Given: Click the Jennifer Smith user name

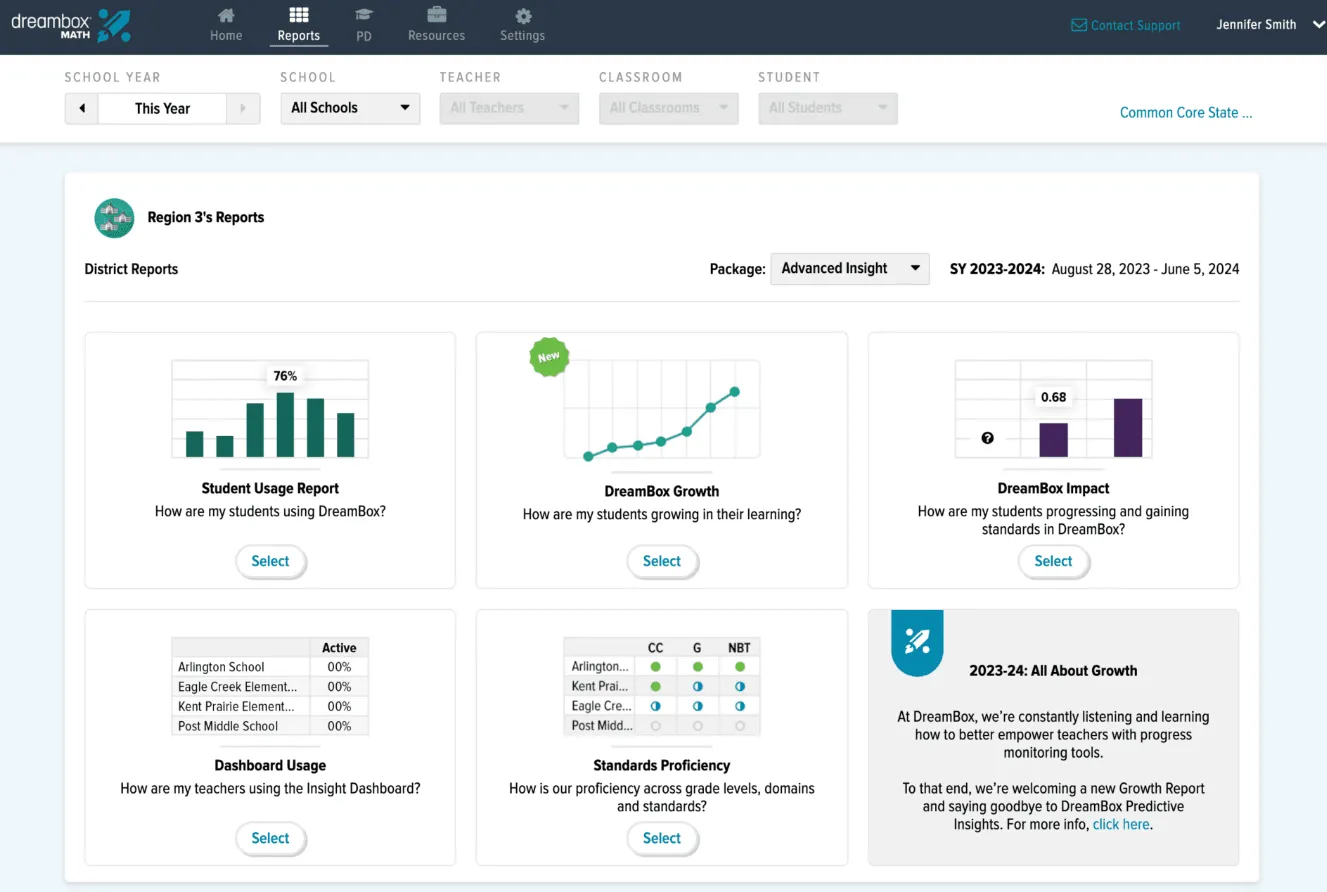Looking at the screenshot, I should (x=1256, y=25).
